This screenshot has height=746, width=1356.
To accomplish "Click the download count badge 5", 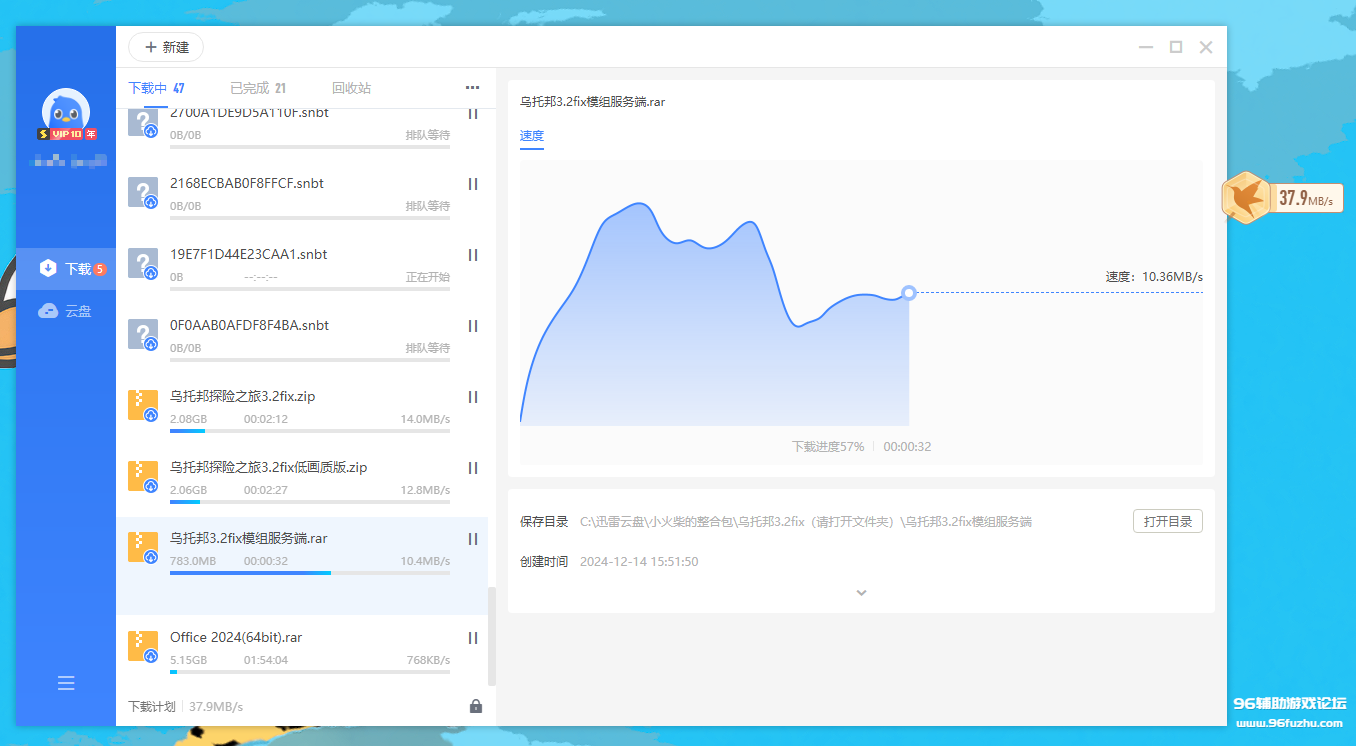I will pyautogui.click(x=100, y=269).
